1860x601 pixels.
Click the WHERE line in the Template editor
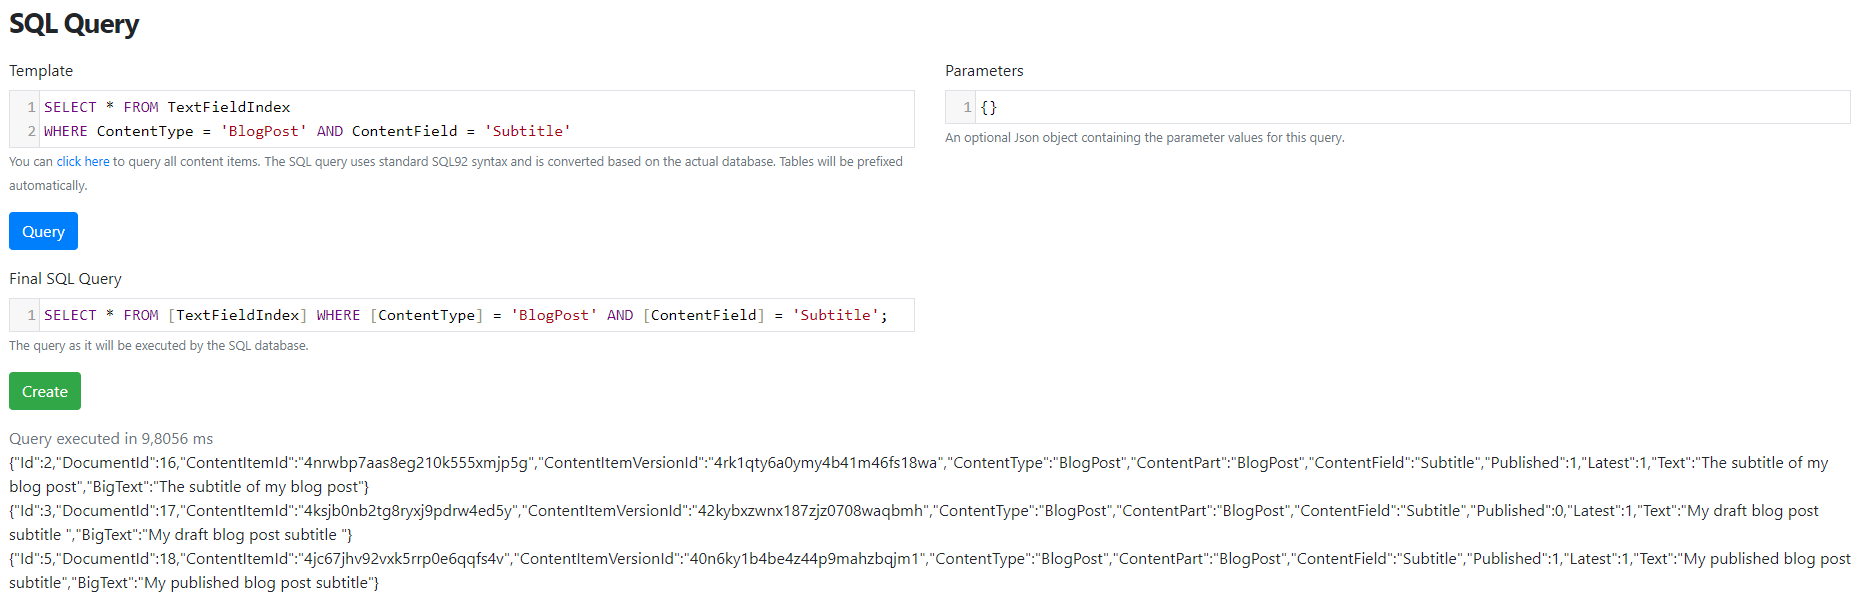478,131
